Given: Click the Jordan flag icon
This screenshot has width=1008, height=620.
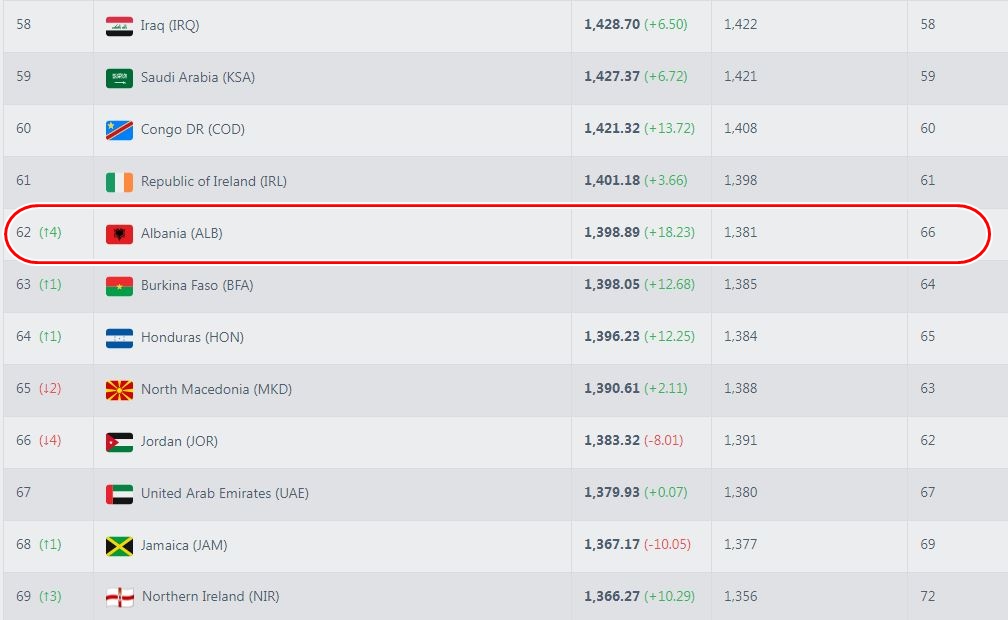Looking at the screenshot, I should [x=119, y=442].
